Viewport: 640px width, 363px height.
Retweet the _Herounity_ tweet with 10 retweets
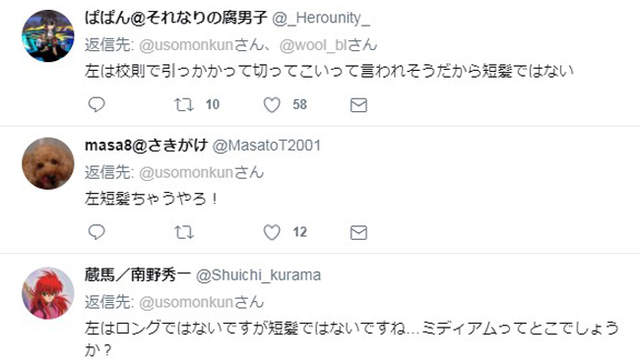coord(184,105)
